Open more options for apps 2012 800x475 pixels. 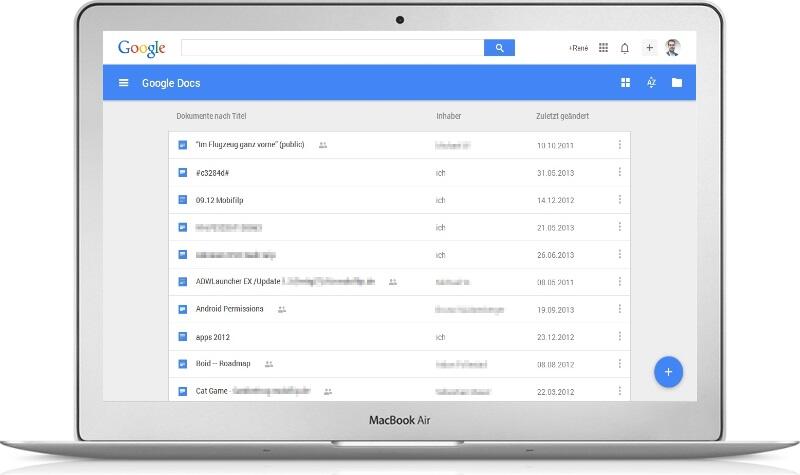pos(619,337)
